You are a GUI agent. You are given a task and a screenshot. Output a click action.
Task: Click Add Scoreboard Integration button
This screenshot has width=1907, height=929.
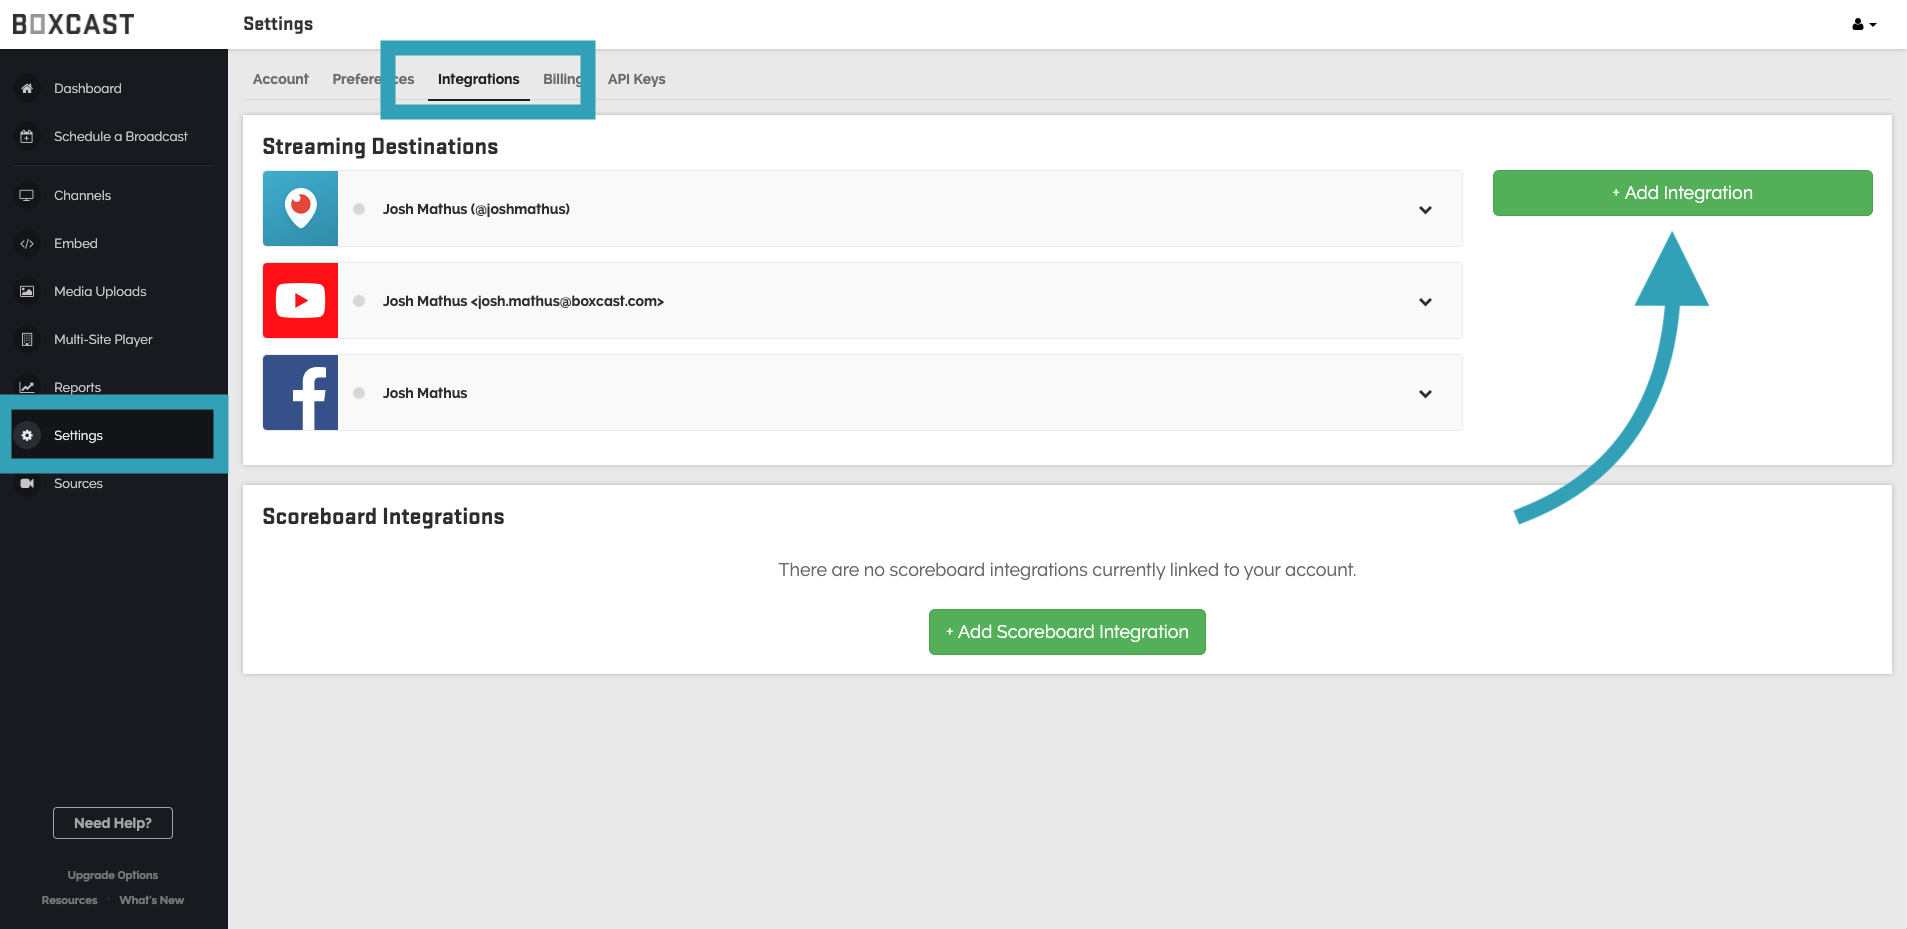click(1067, 632)
